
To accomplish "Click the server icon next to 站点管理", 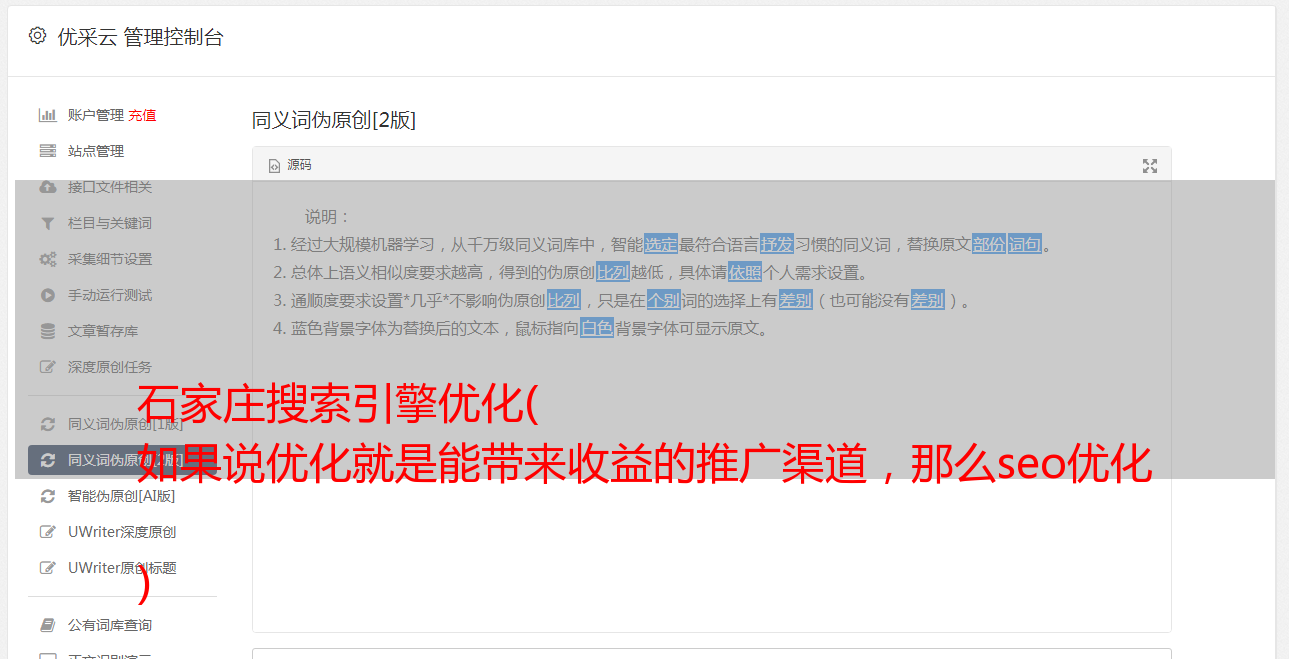I will click(x=47, y=151).
